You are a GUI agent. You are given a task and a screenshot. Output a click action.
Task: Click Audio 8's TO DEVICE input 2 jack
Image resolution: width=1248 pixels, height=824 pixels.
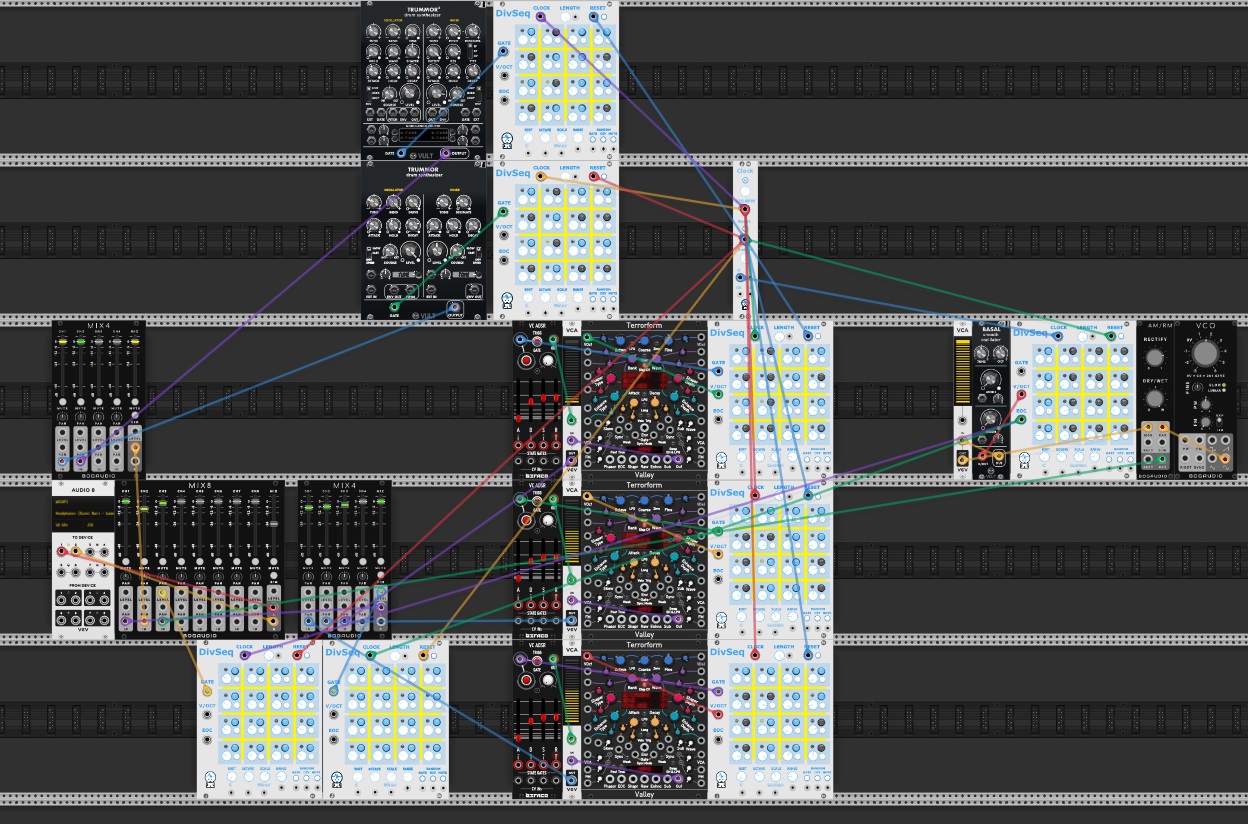pos(76,552)
